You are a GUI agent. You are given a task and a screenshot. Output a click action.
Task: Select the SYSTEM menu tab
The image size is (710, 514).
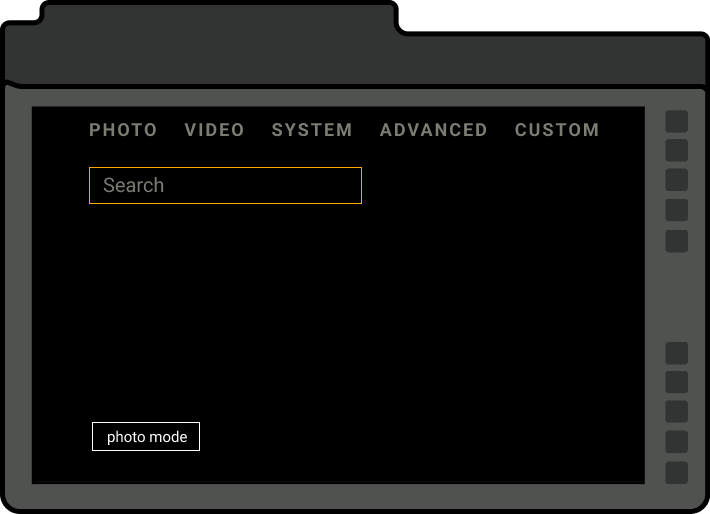tap(312, 130)
